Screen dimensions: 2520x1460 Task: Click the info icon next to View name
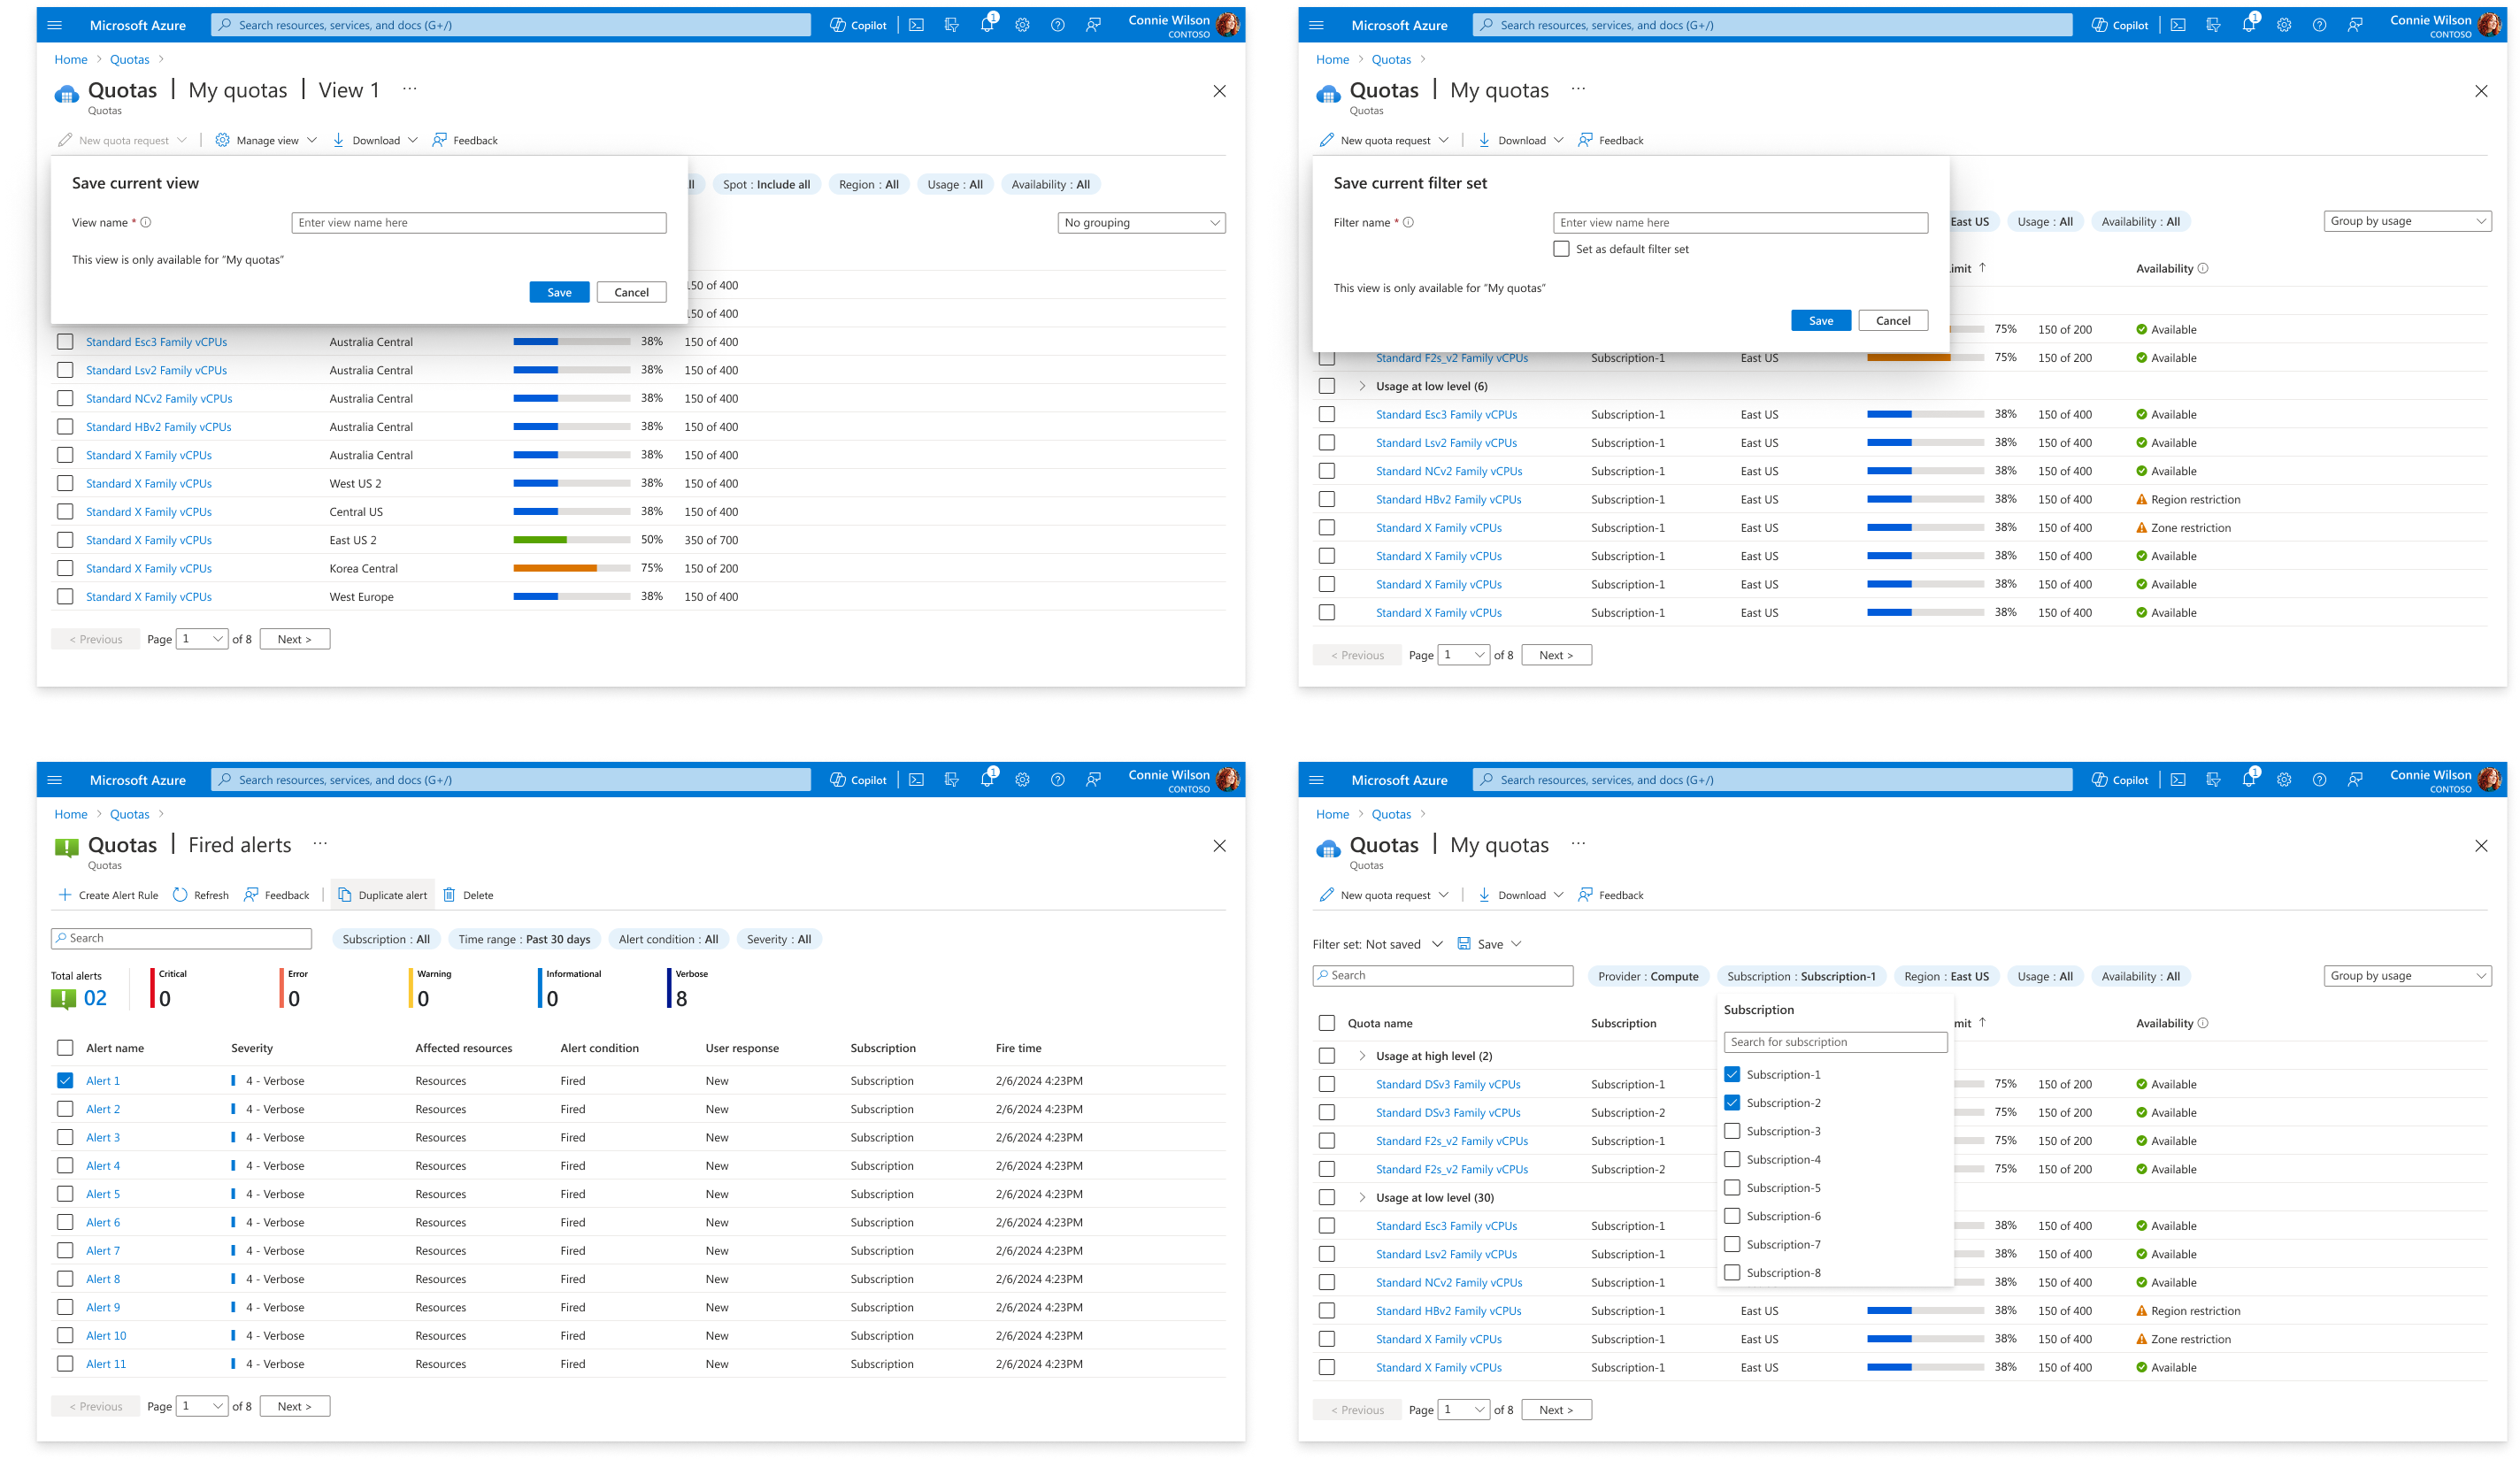pos(146,222)
